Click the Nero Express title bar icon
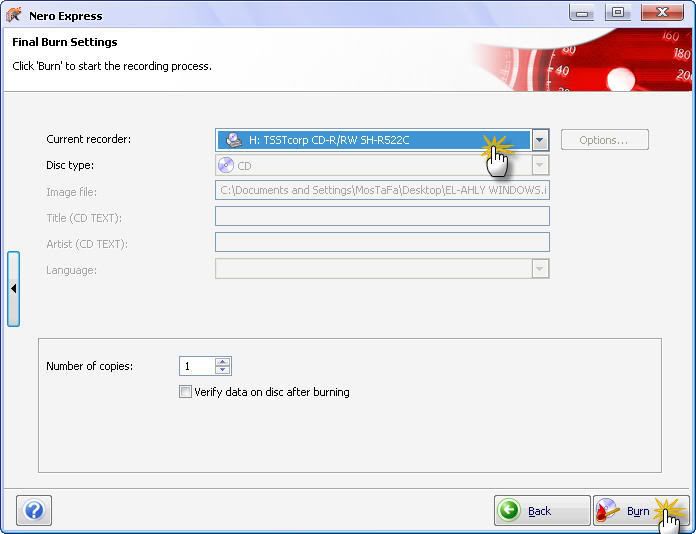This screenshot has width=696, height=534. tap(14, 15)
